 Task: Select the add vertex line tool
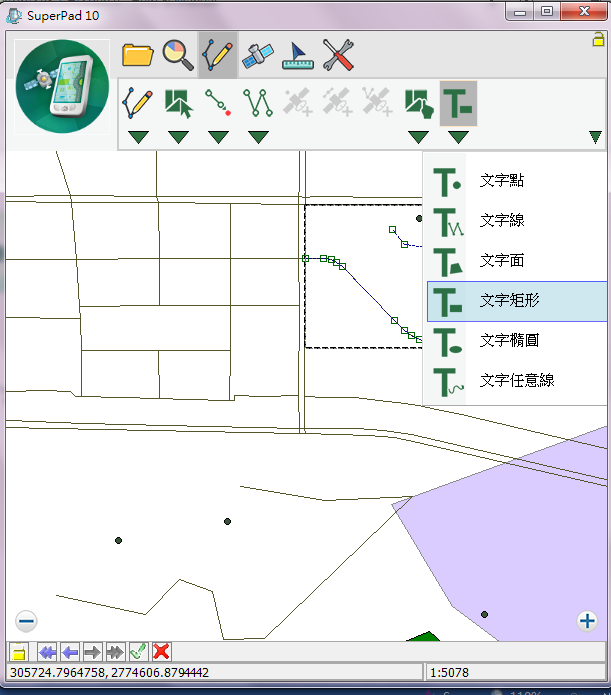(218, 103)
